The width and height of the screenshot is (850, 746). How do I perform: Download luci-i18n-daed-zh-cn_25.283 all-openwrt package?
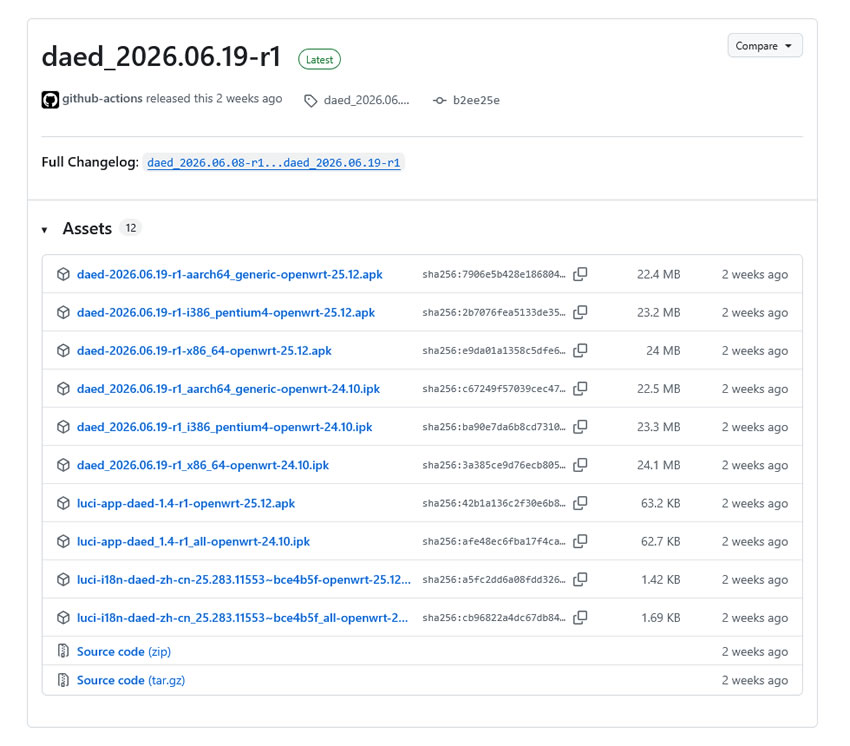(242, 618)
